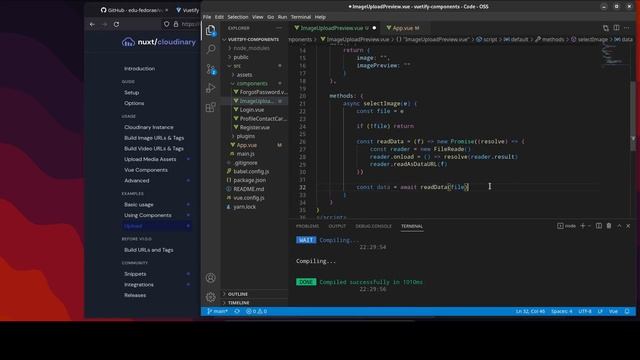Open the Run and Debug view

211,88
